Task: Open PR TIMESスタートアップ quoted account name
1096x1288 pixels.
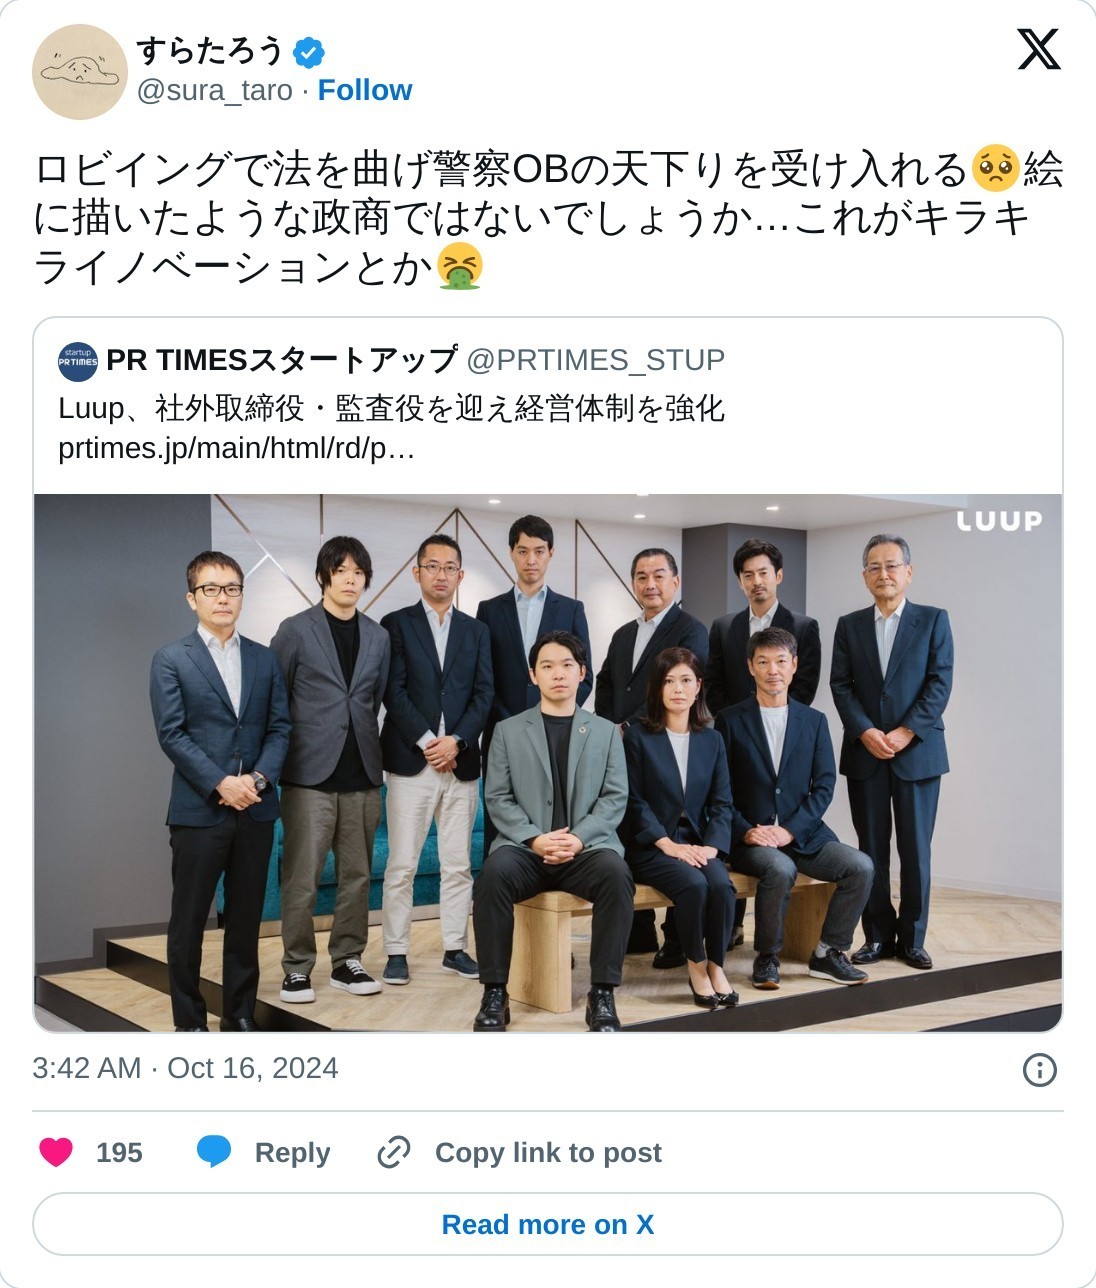Action: [282, 360]
